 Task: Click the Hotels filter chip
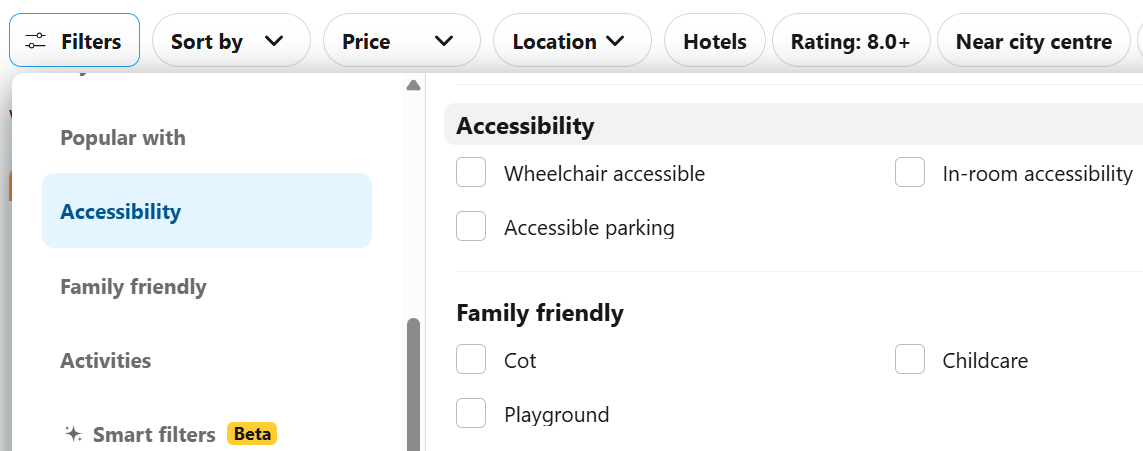(715, 41)
